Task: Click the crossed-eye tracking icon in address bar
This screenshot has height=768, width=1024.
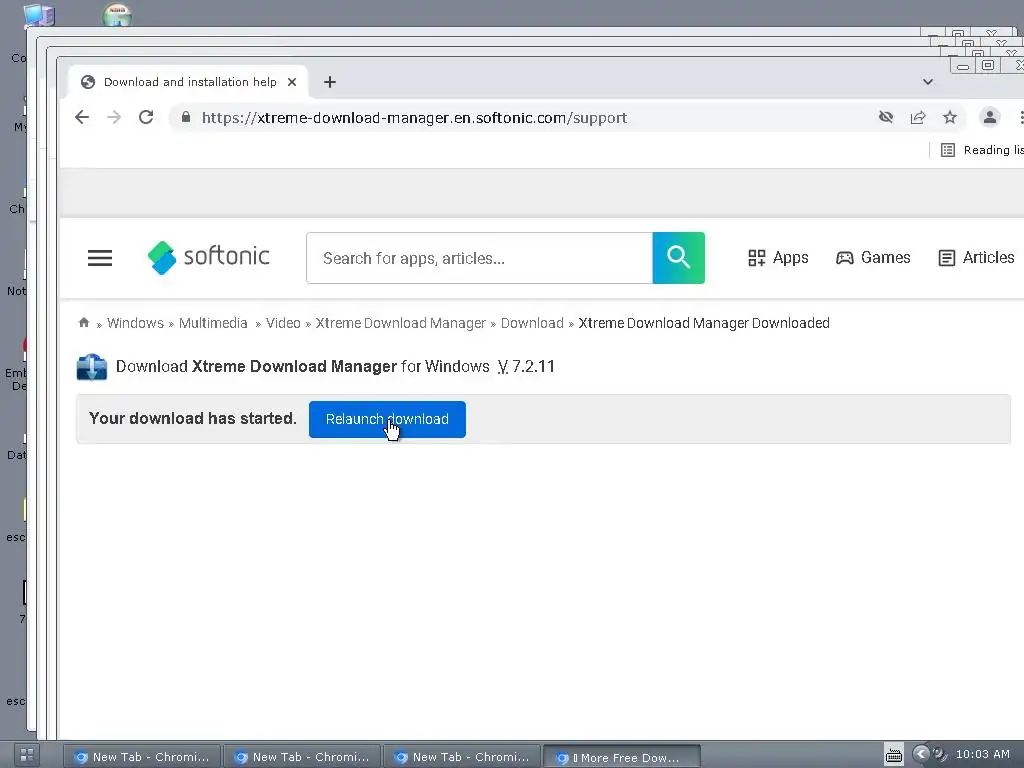Action: coord(886,117)
